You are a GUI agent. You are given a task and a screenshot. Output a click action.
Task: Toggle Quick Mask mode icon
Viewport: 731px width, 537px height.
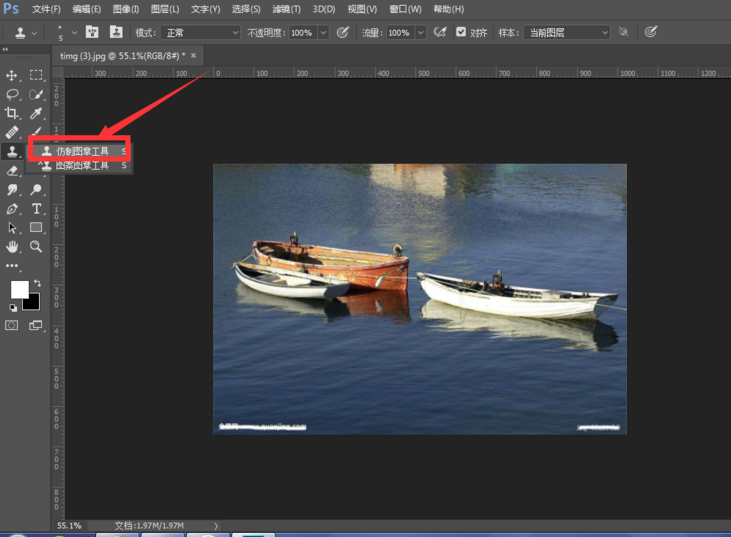pyautogui.click(x=12, y=325)
